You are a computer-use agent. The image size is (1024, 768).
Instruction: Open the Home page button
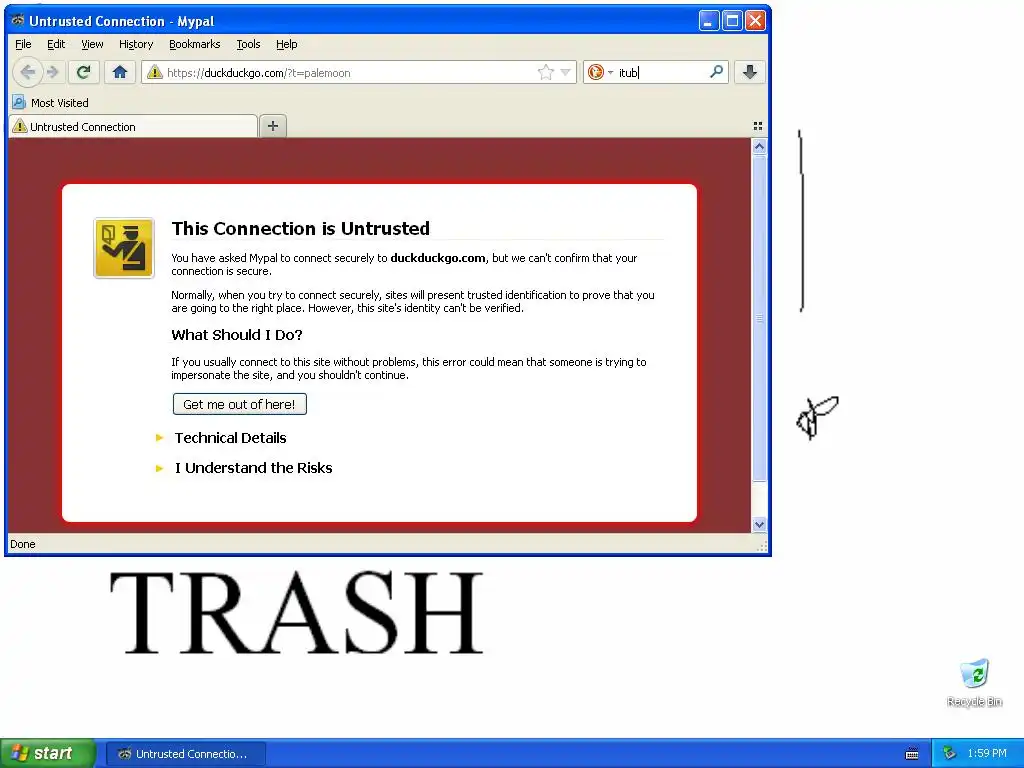pos(120,72)
